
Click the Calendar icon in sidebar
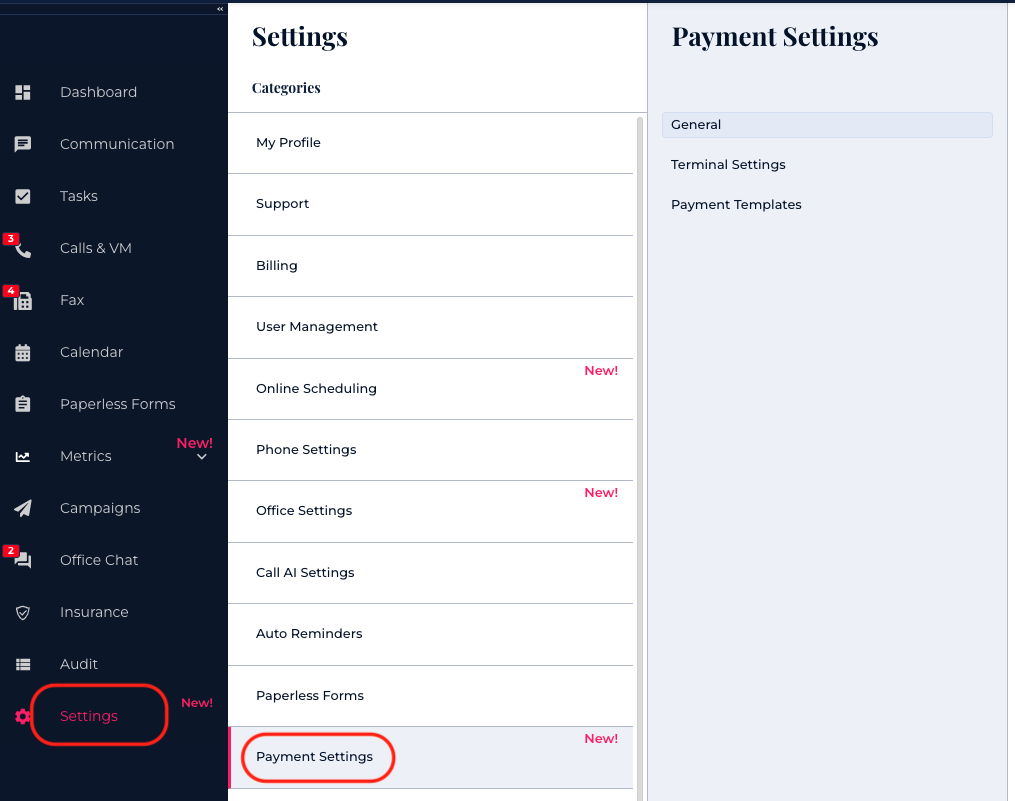pos(23,352)
